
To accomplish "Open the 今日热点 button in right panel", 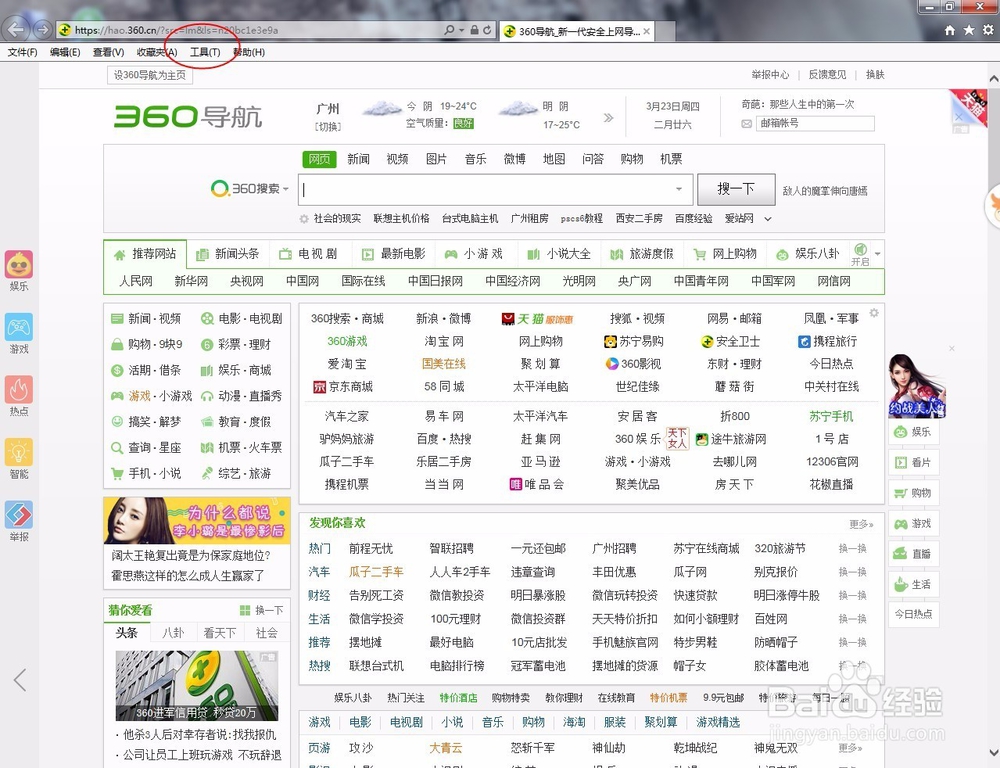I will 913,614.
